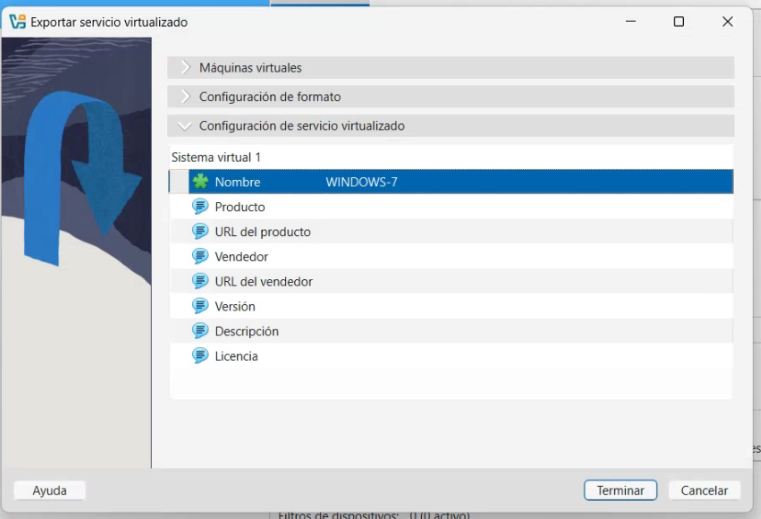761x519 pixels.
Task: Click the green asterisk icon beside Nombre
Action: tap(200, 182)
